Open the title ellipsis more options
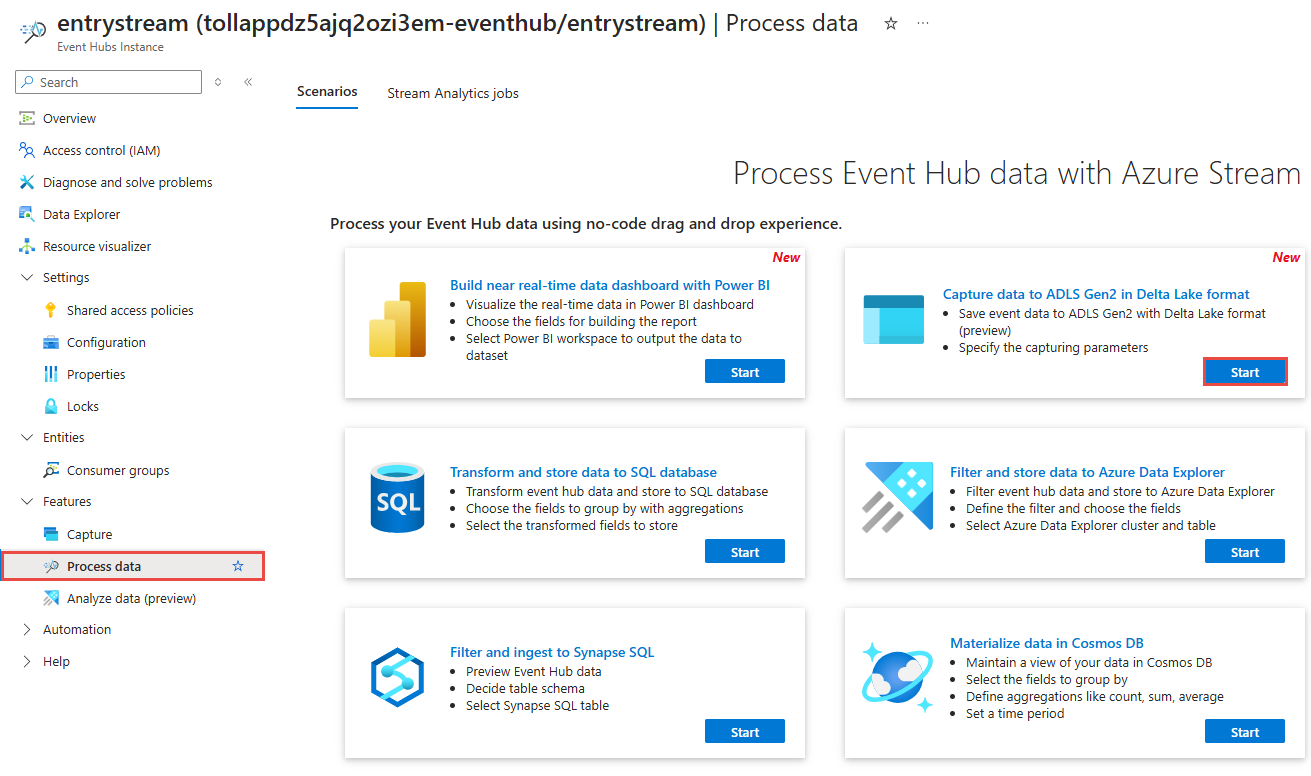This screenshot has width=1311, height=776. [x=923, y=23]
